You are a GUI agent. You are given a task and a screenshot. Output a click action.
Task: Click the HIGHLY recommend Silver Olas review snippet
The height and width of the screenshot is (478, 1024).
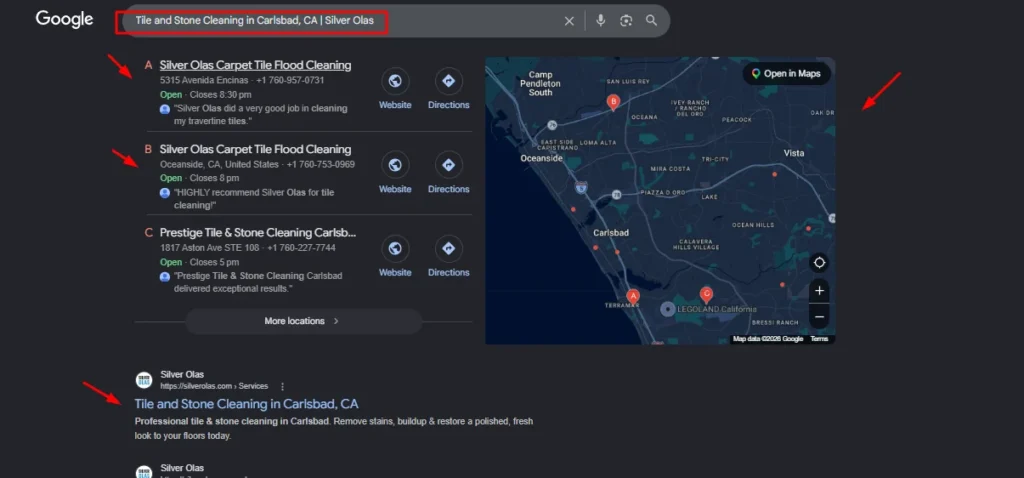pos(254,199)
